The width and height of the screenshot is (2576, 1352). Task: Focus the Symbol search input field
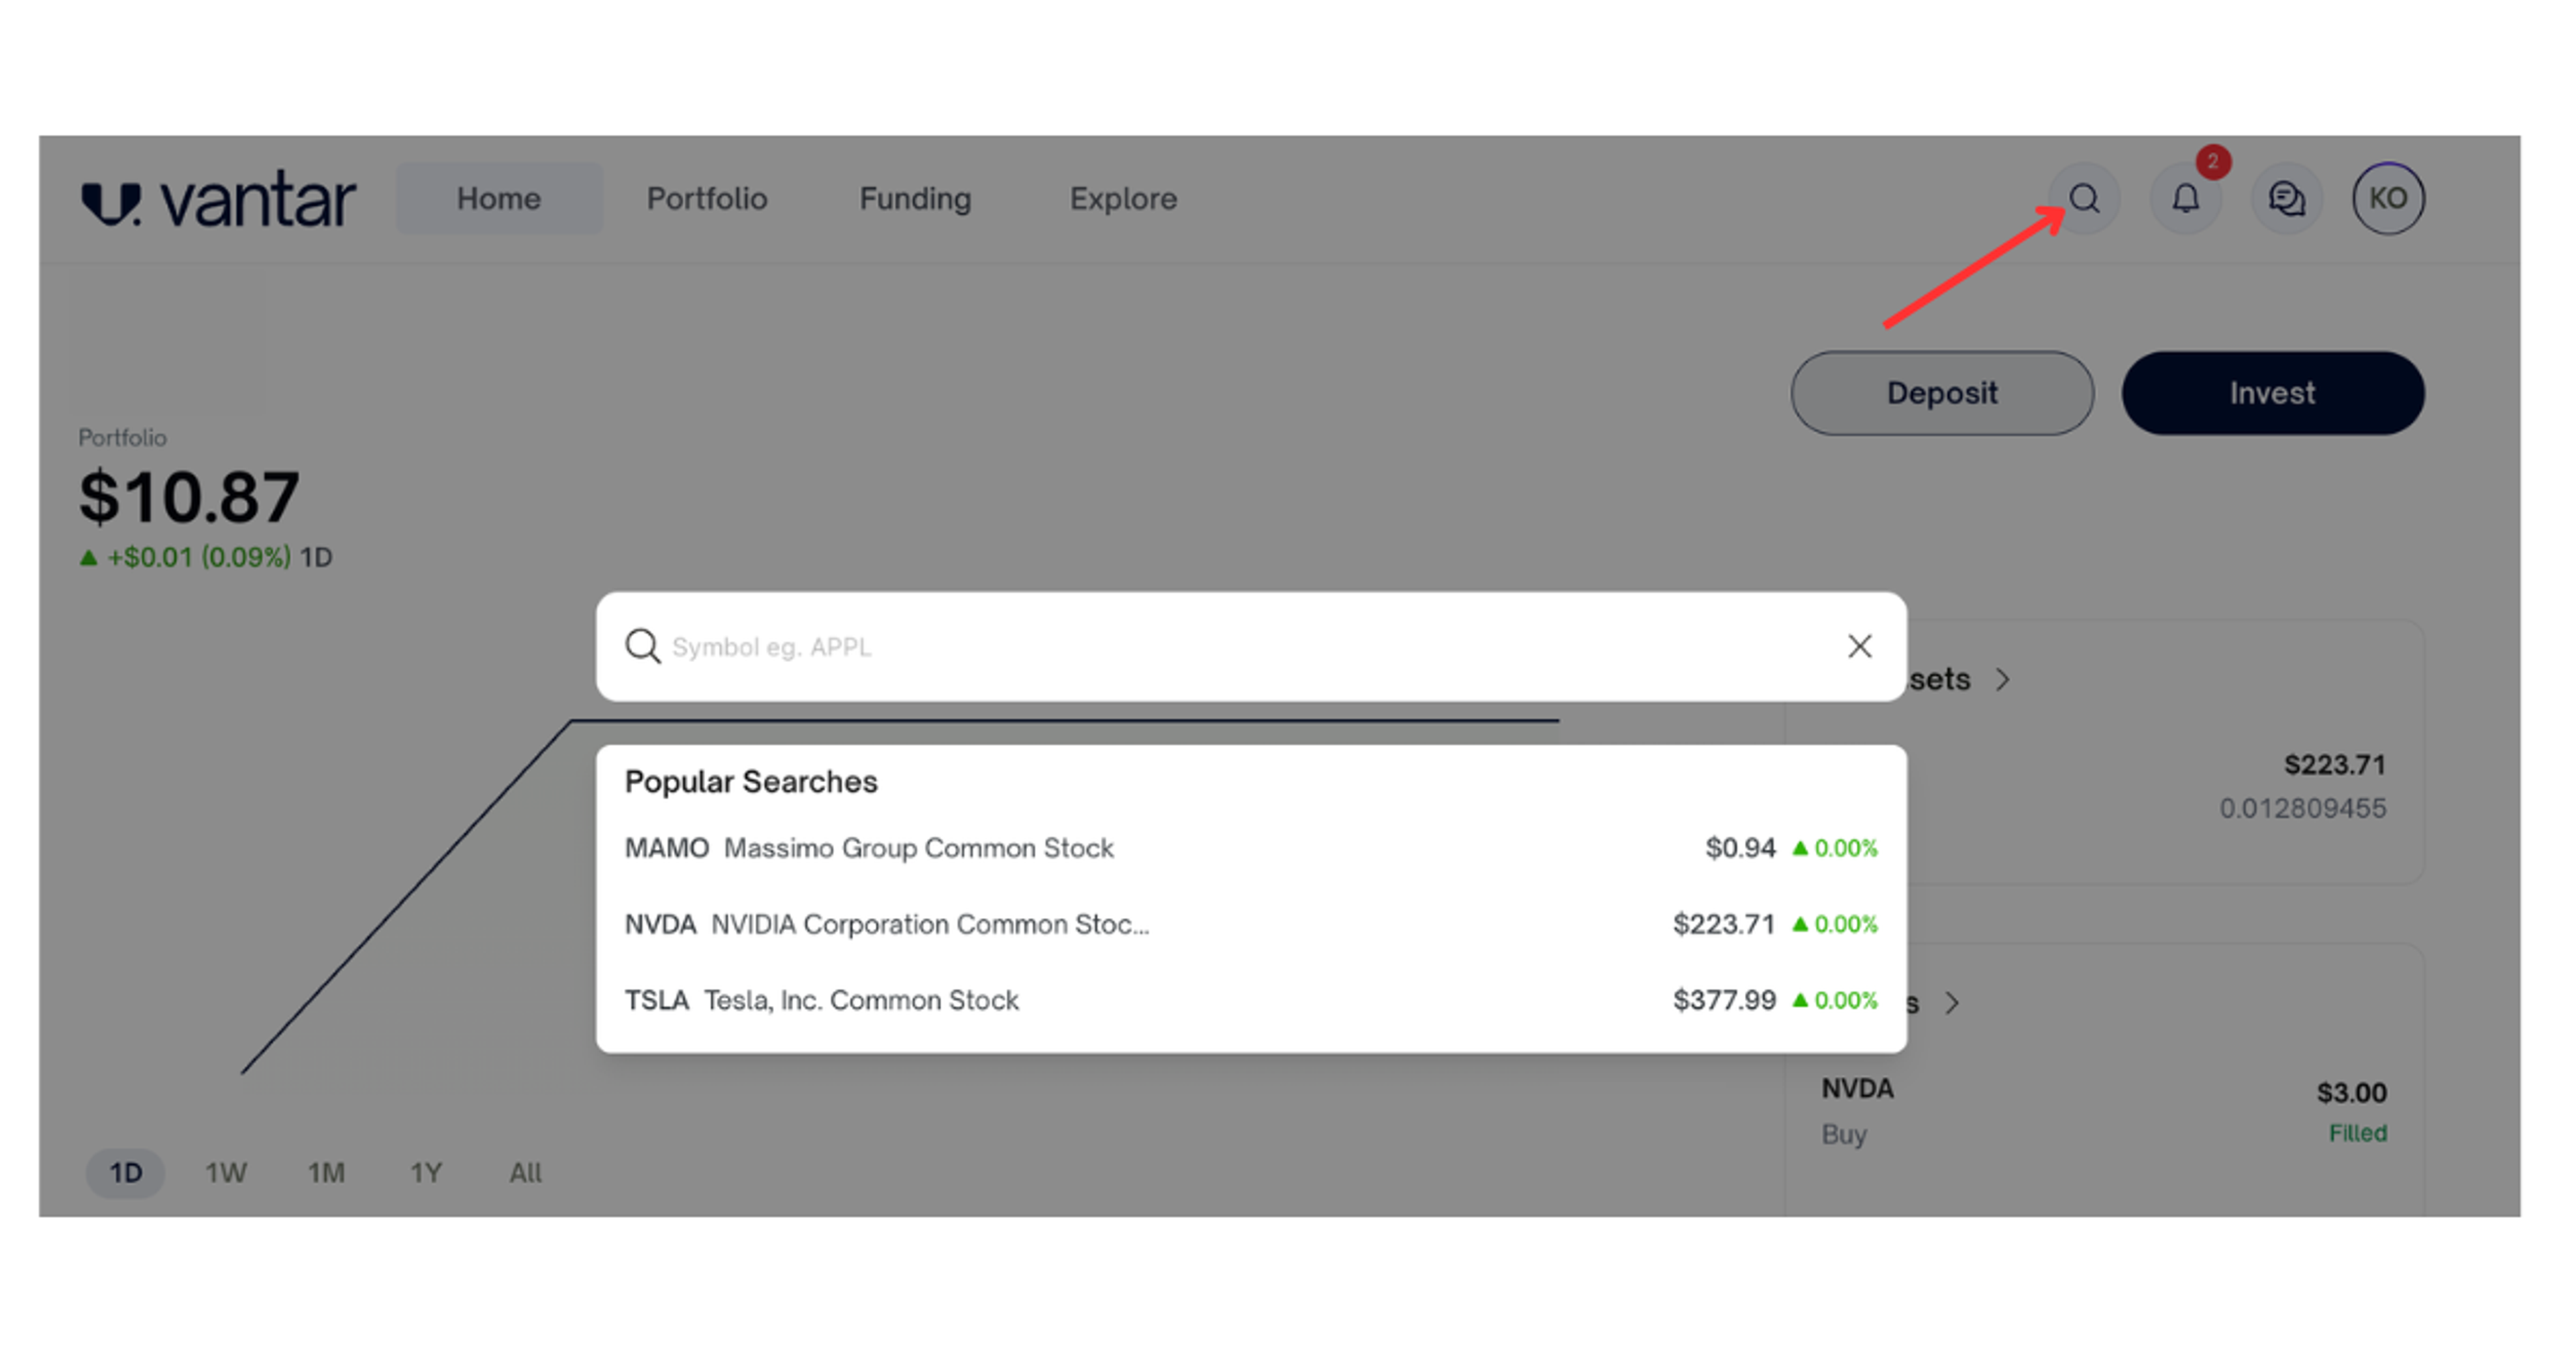click(x=1250, y=646)
